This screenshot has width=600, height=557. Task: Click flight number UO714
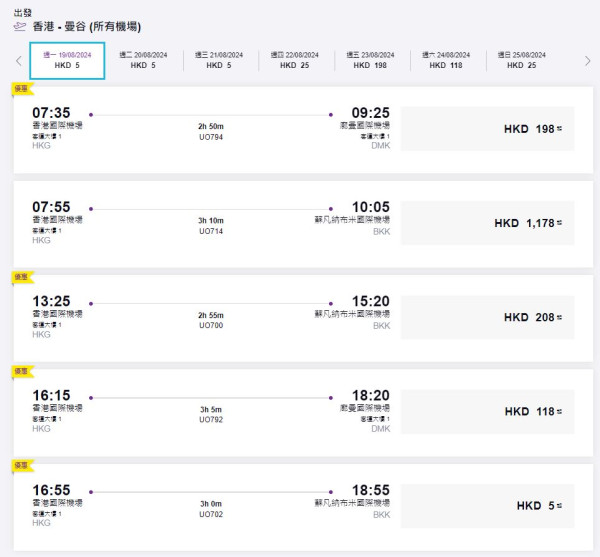(x=211, y=231)
